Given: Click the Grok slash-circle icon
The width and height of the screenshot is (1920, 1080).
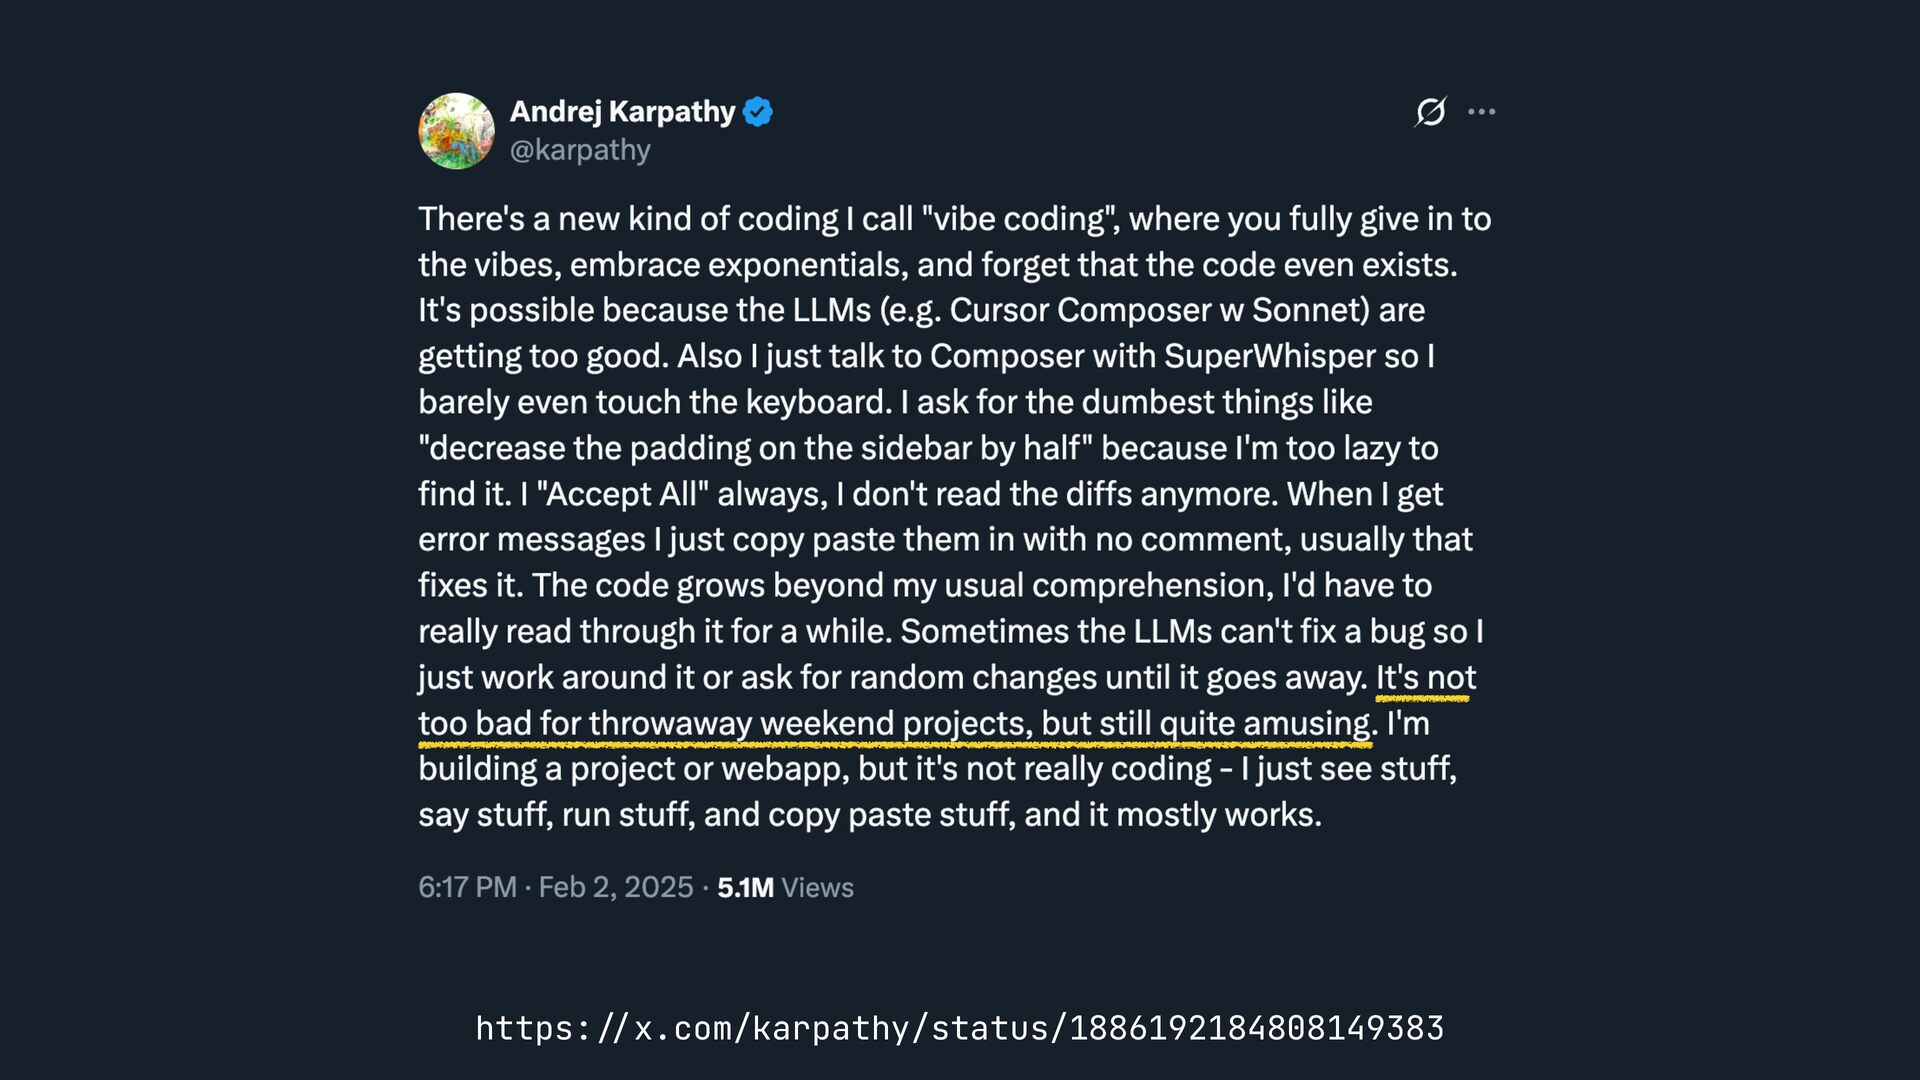Looking at the screenshot, I should (1430, 112).
